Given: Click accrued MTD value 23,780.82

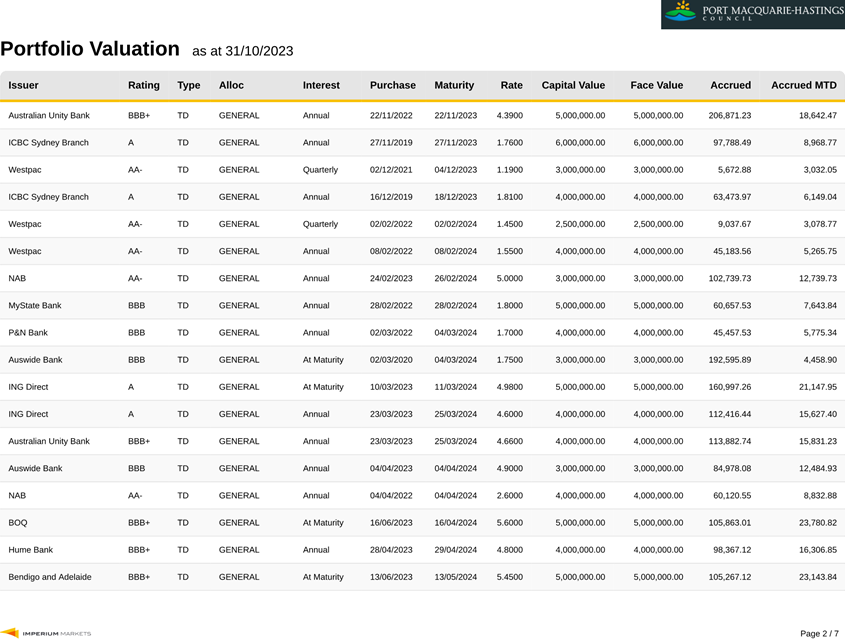Looking at the screenshot, I should point(818,522).
